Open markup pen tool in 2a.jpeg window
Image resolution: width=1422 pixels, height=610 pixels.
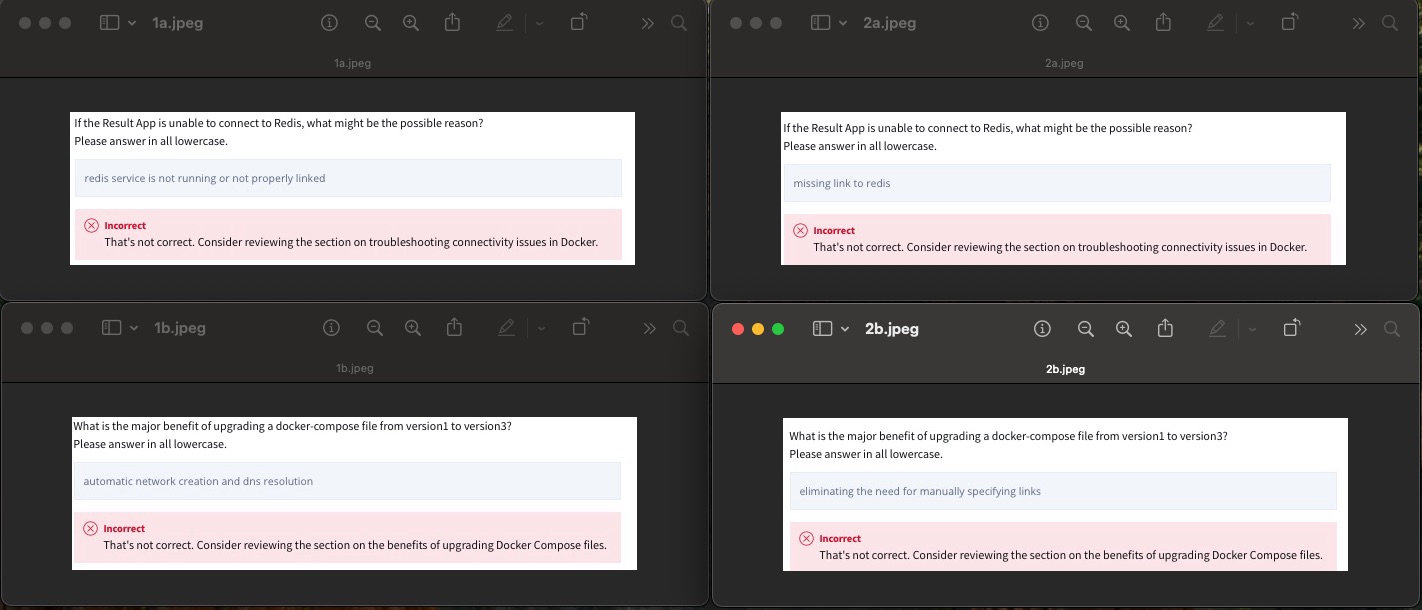[1215, 23]
